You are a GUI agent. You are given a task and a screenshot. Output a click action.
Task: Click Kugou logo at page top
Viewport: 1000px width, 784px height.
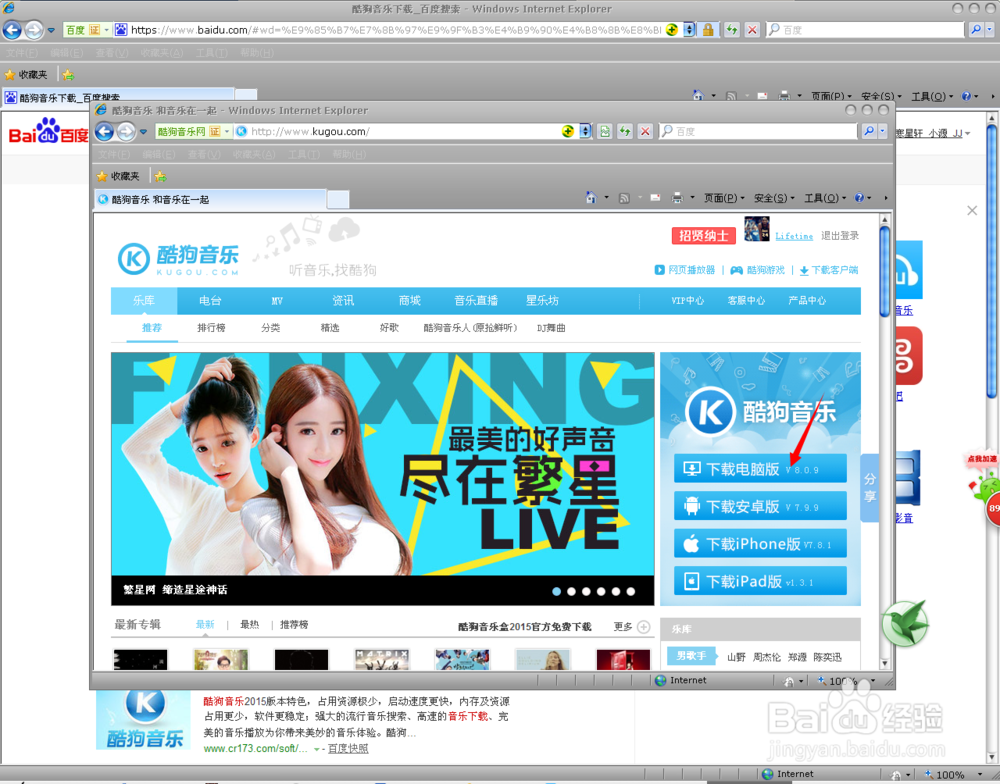point(179,259)
